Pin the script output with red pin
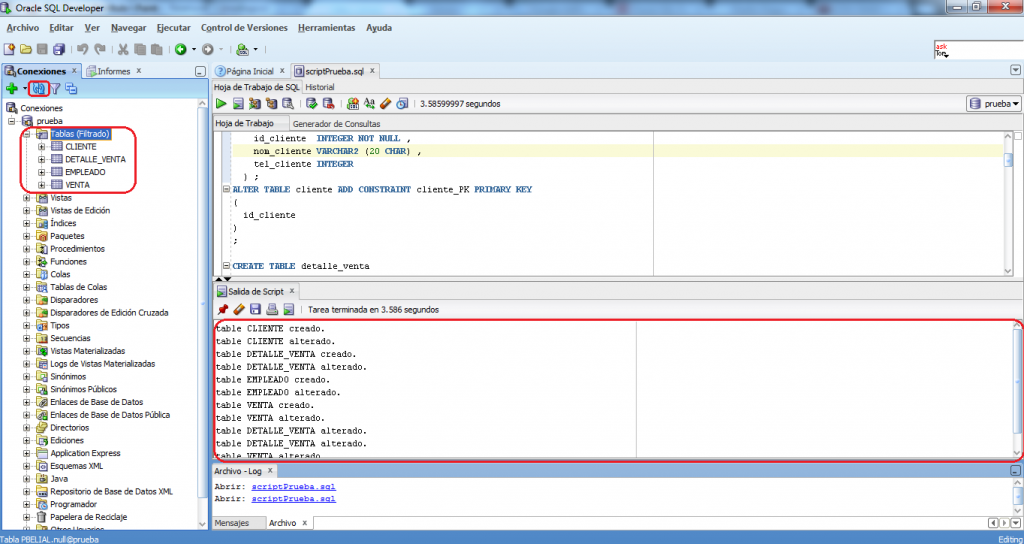 tap(222, 310)
